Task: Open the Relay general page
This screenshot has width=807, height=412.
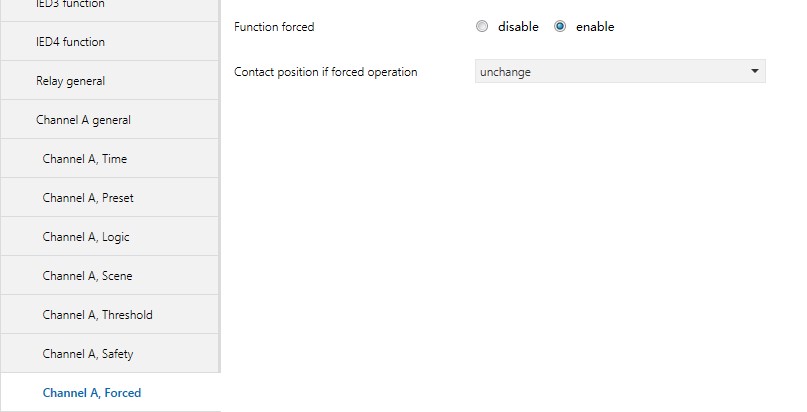Action: click(x=70, y=81)
